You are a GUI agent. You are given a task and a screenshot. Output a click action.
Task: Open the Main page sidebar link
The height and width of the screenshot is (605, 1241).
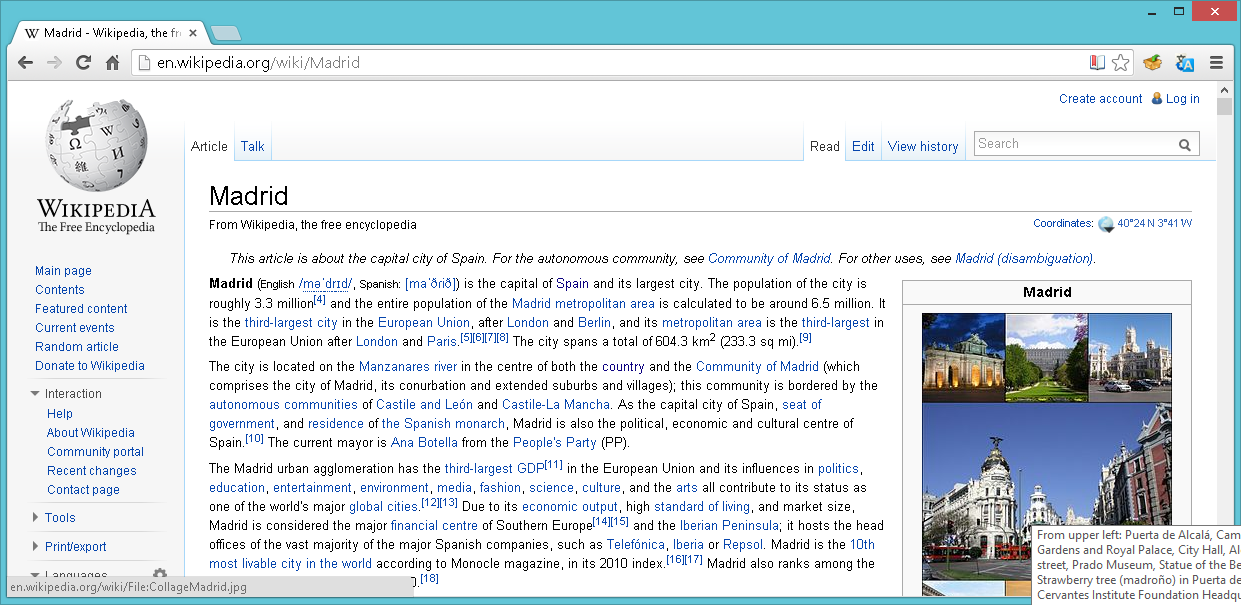pyautogui.click(x=63, y=271)
